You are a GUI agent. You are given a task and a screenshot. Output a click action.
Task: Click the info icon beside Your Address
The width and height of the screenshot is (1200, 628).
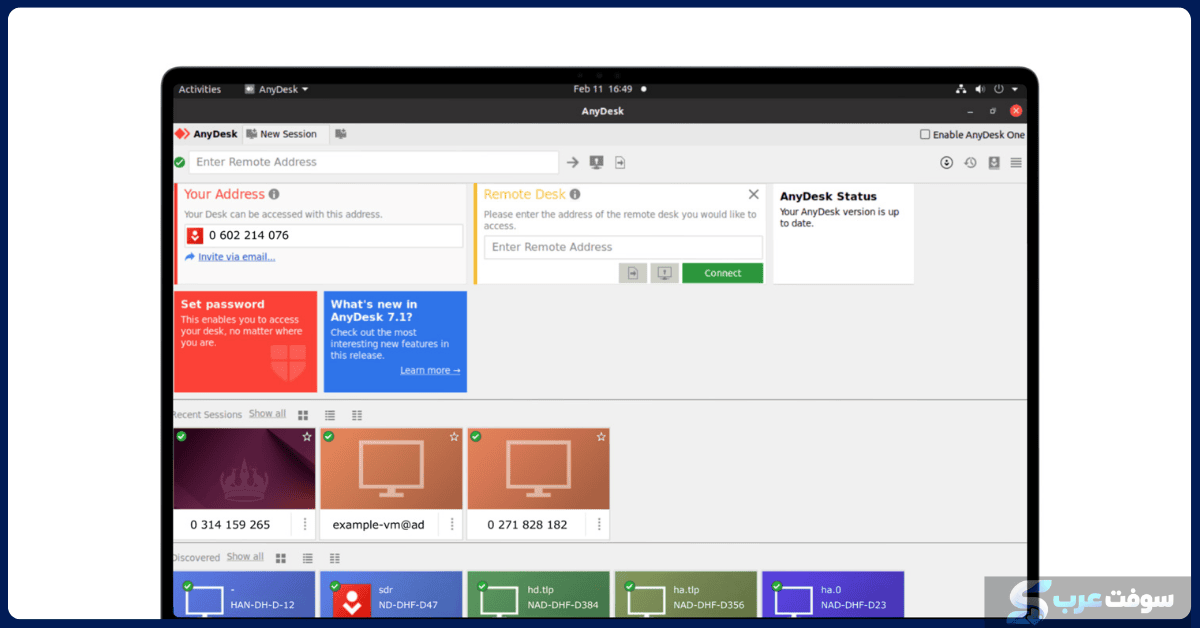[274, 195]
